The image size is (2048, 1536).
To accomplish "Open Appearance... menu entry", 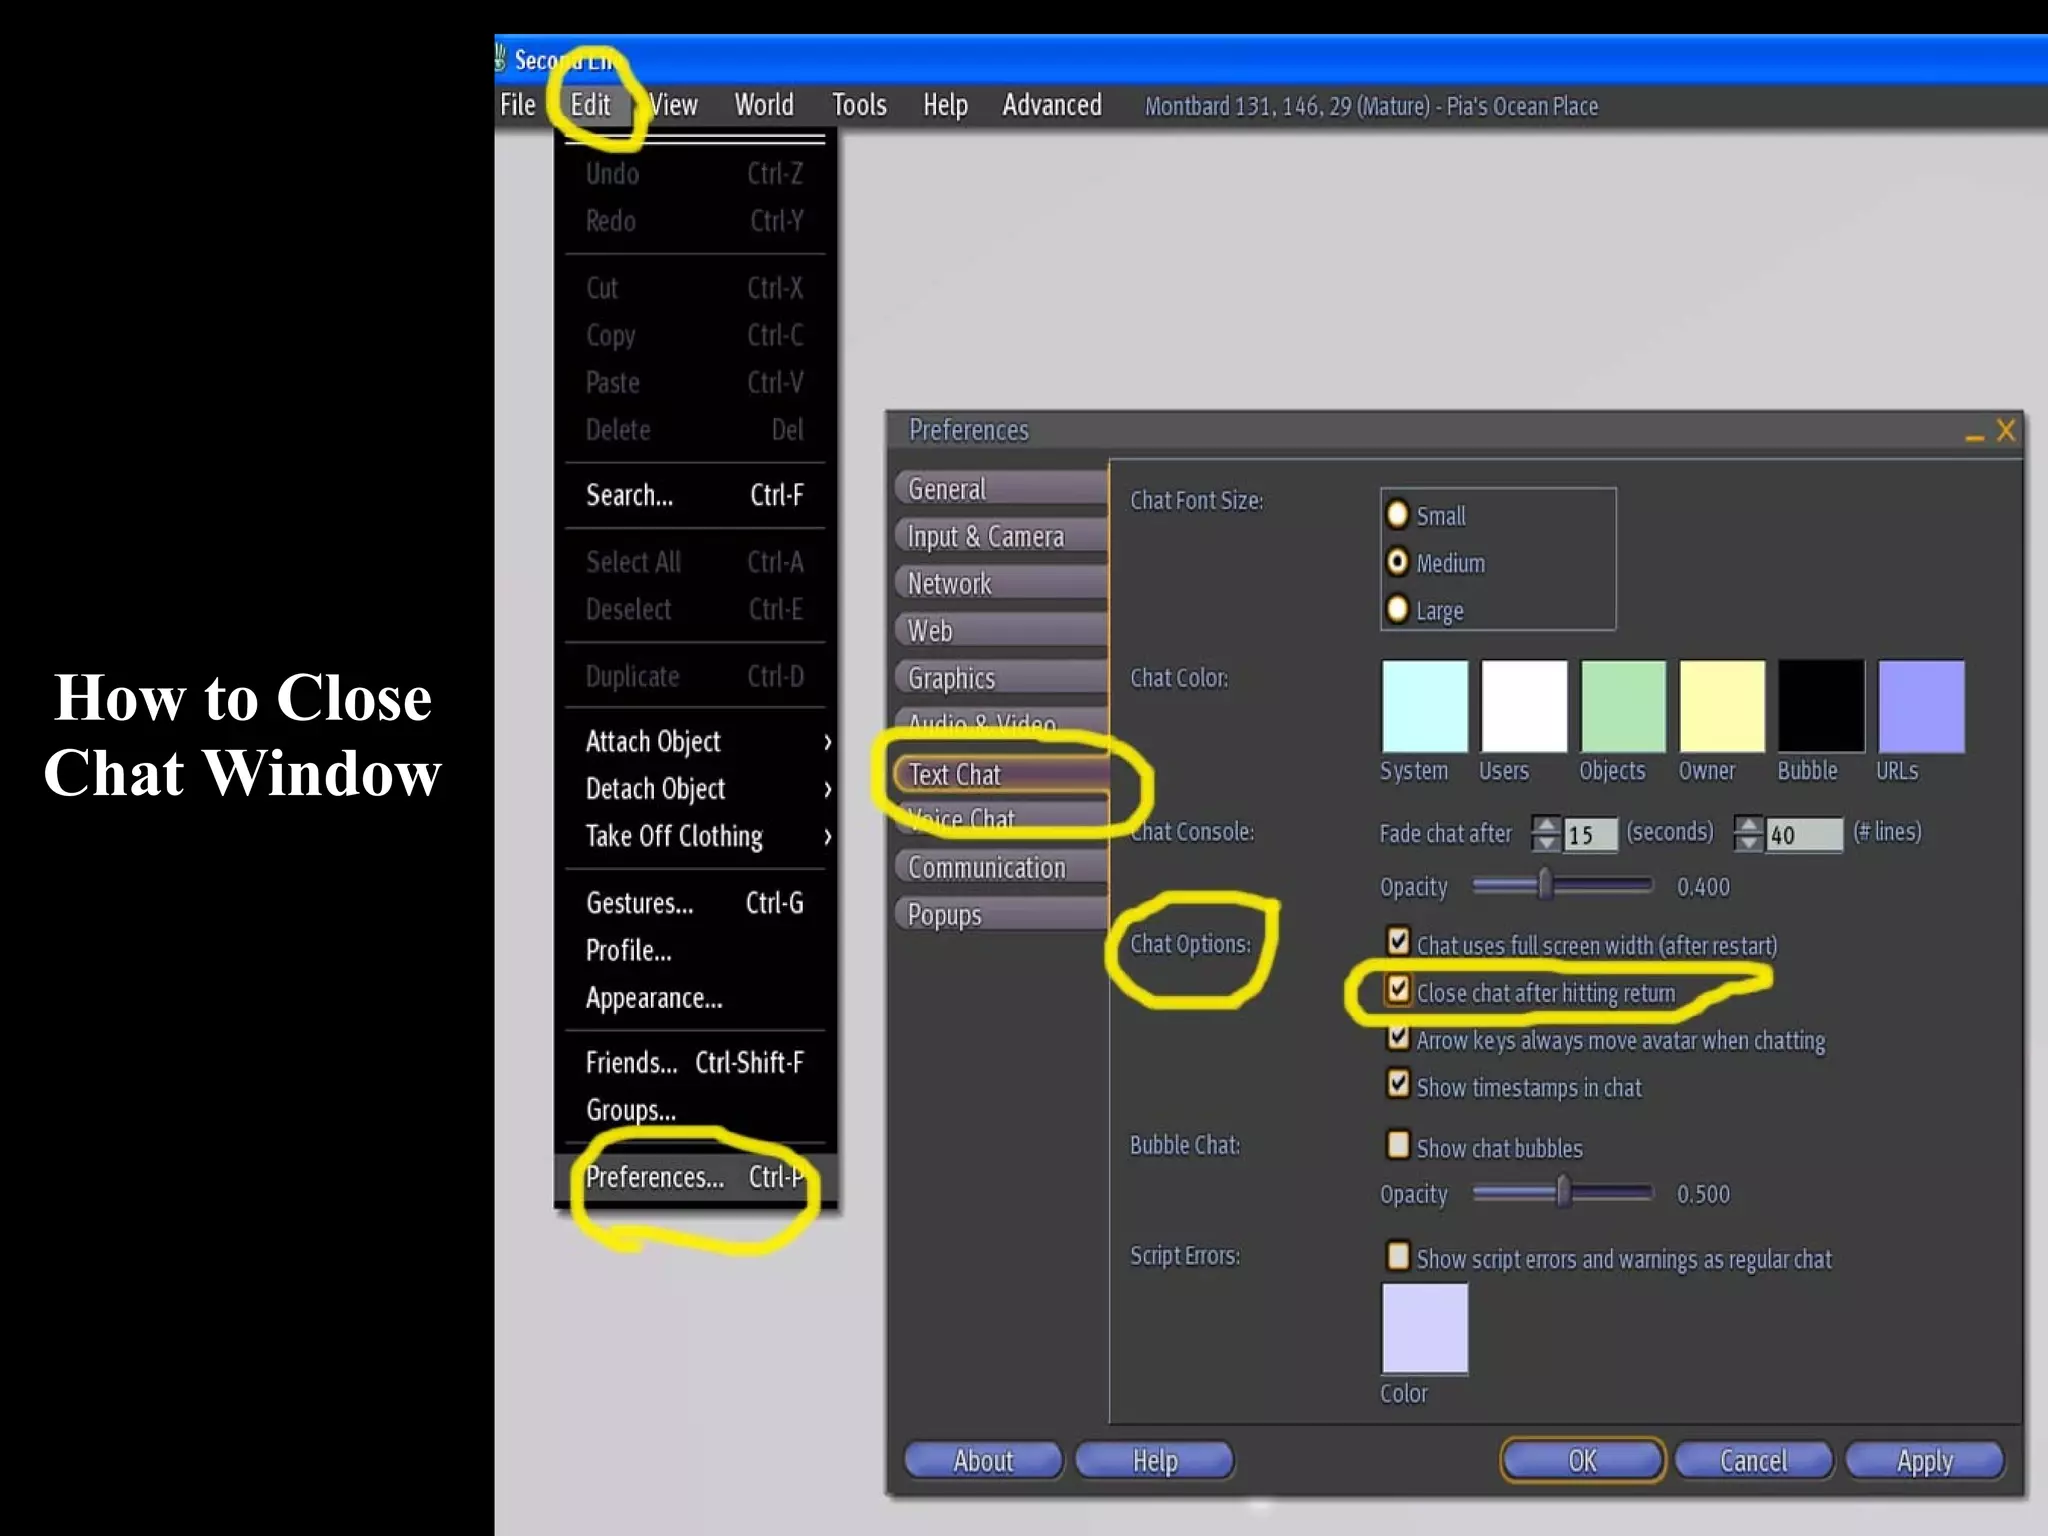I will tap(695, 998).
